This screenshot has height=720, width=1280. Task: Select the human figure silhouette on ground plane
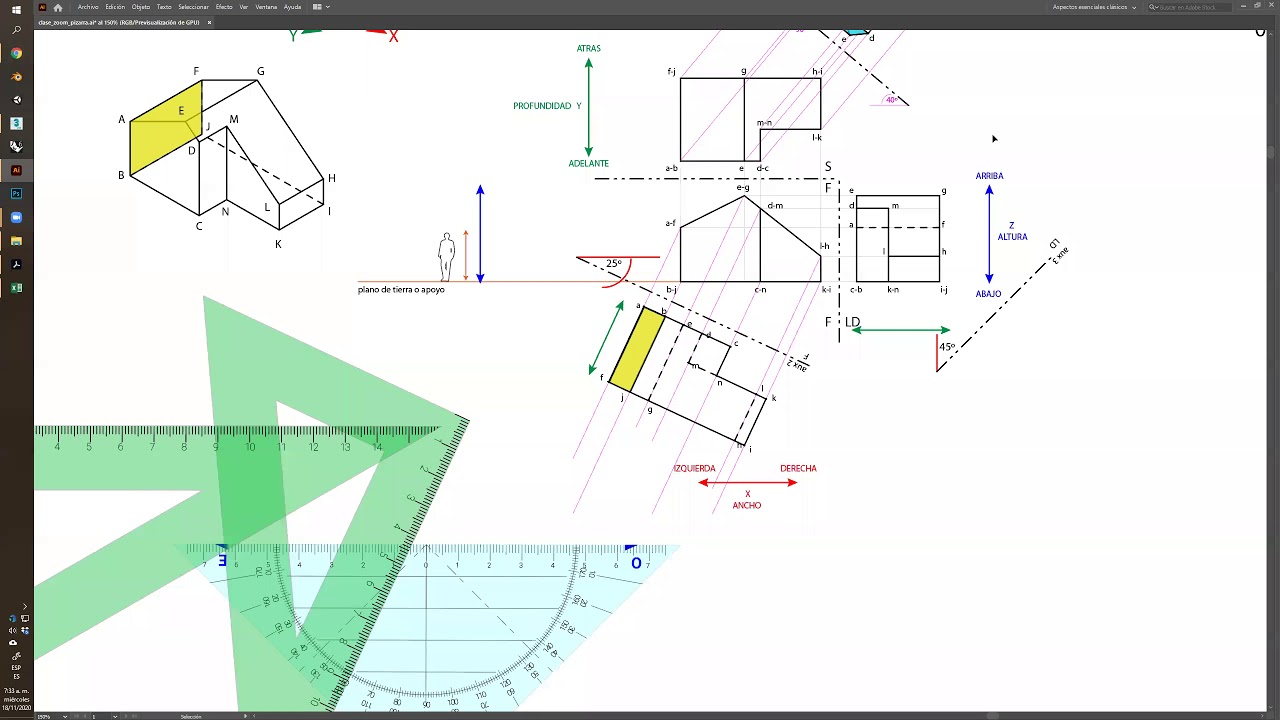point(447,257)
